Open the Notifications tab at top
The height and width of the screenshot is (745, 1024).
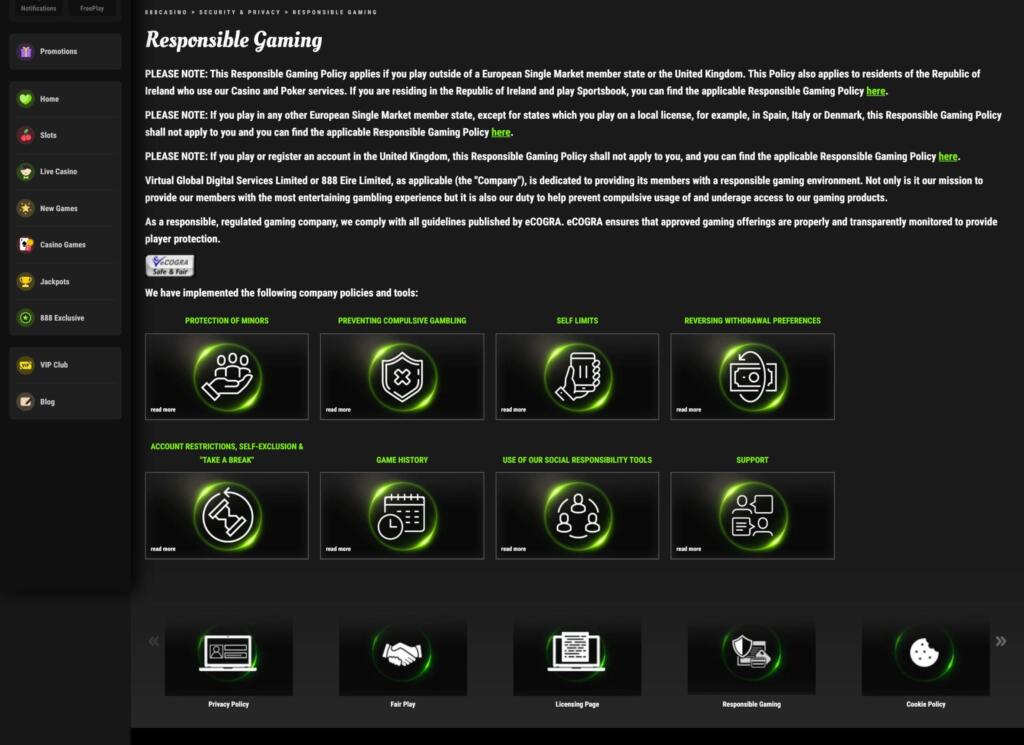(x=39, y=8)
